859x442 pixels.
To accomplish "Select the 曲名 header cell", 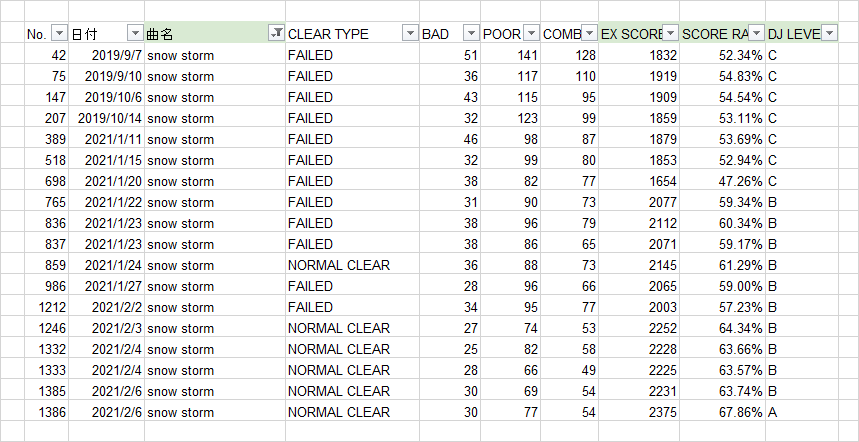I will click(215, 33).
